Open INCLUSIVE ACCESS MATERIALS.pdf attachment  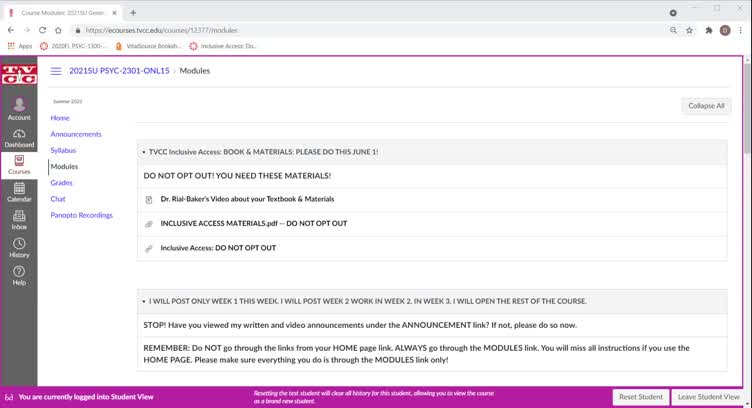[x=253, y=223]
